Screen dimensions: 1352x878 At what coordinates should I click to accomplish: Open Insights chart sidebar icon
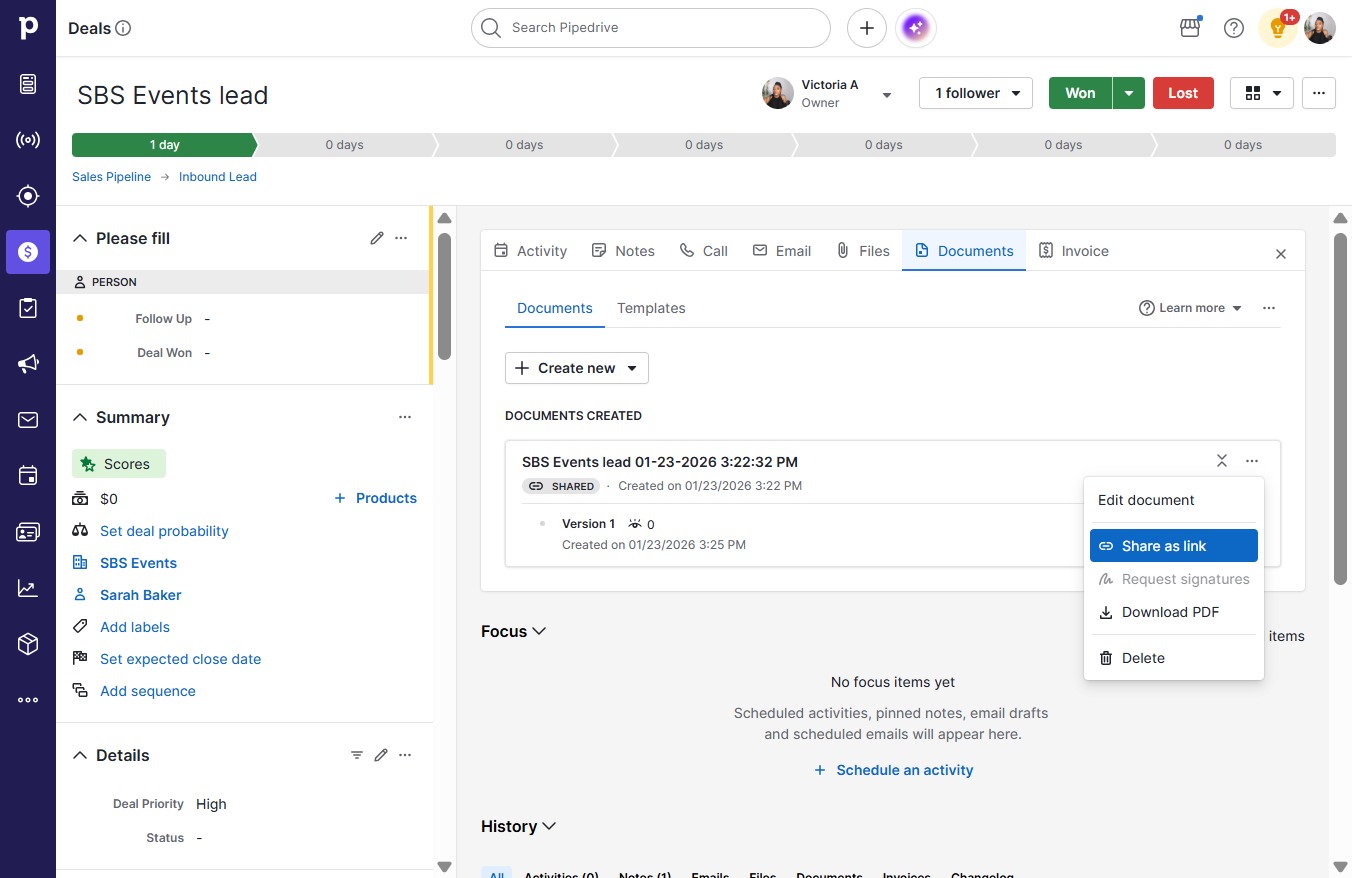pyautogui.click(x=28, y=588)
